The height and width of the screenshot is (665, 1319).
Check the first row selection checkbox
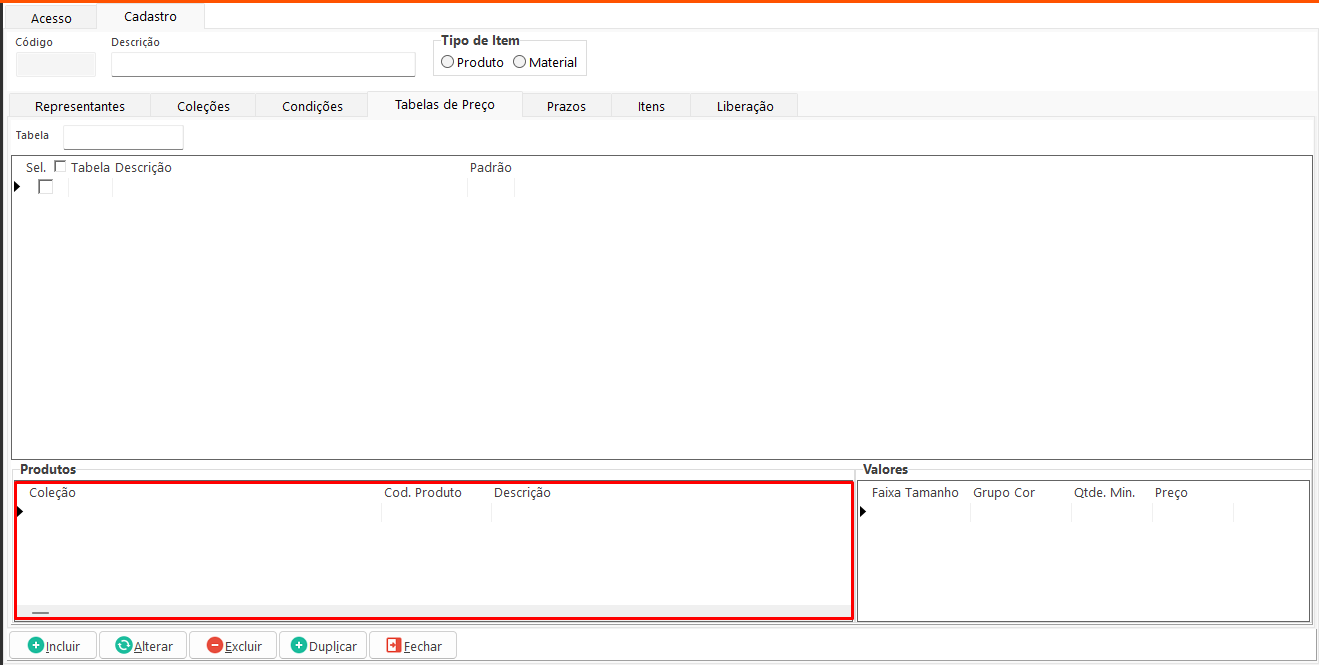tap(45, 187)
